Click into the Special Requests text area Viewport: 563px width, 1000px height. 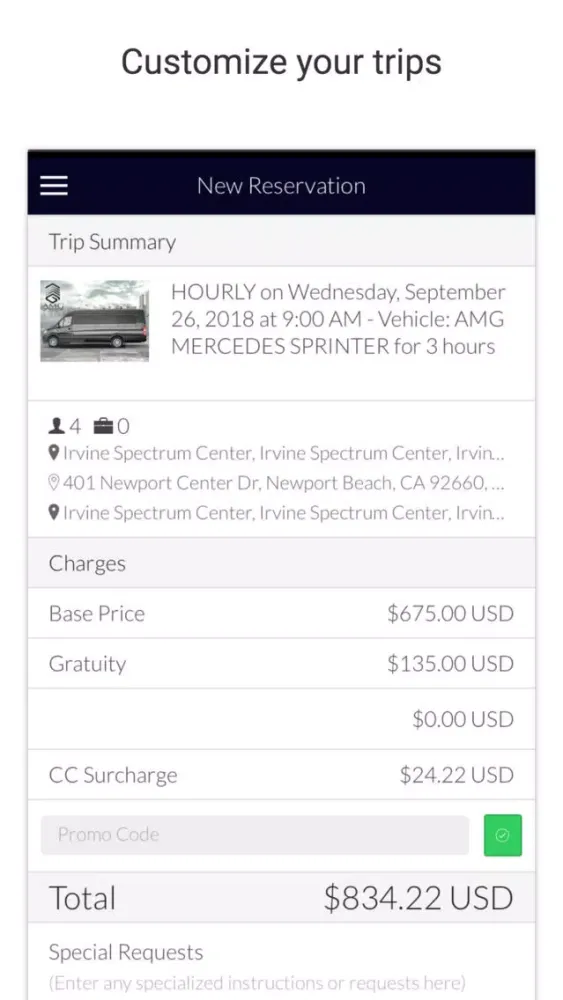click(281, 967)
